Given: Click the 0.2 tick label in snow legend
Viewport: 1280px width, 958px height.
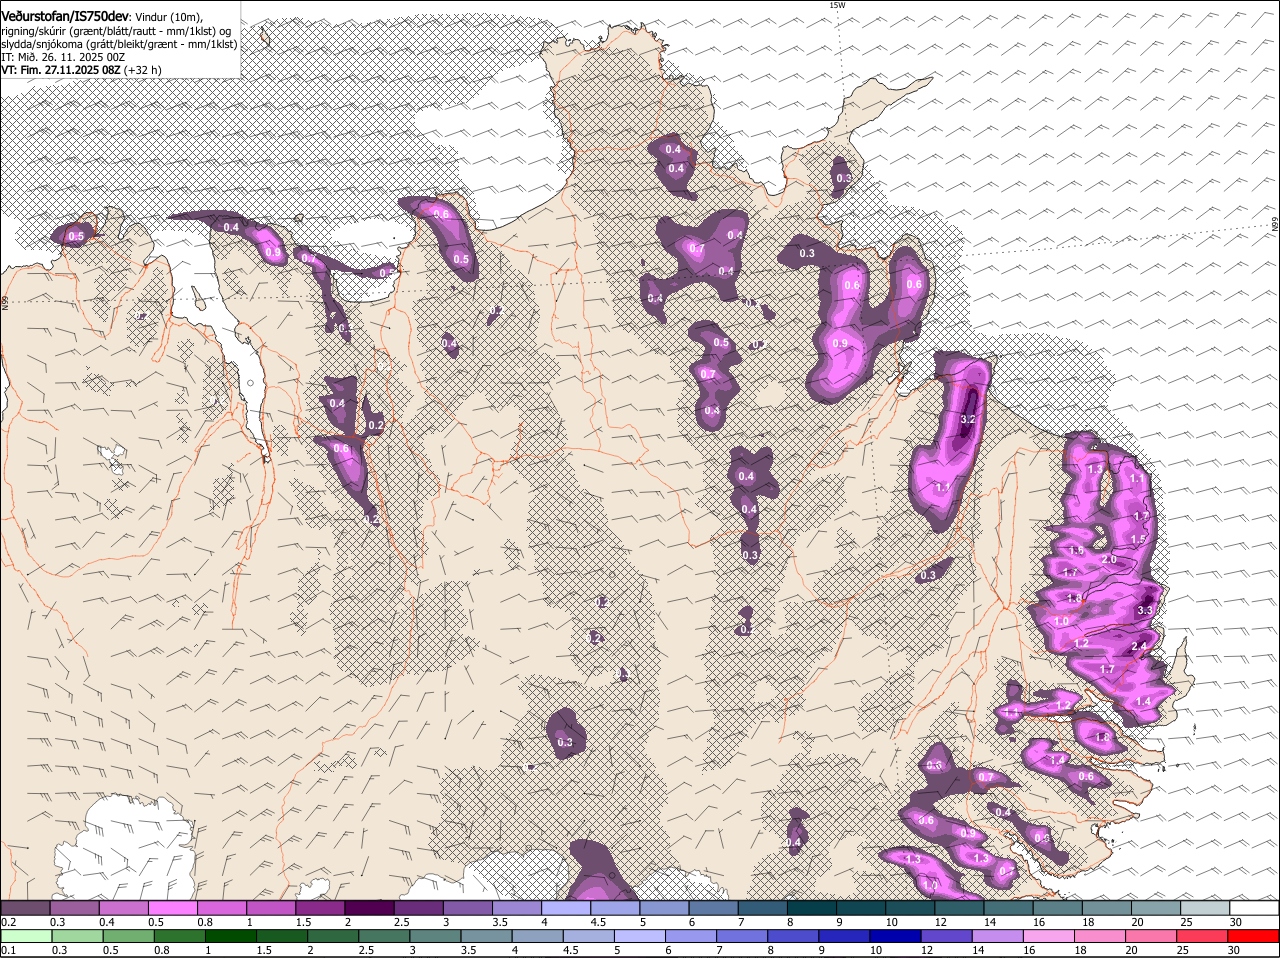Looking at the screenshot, I should coord(8,922).
